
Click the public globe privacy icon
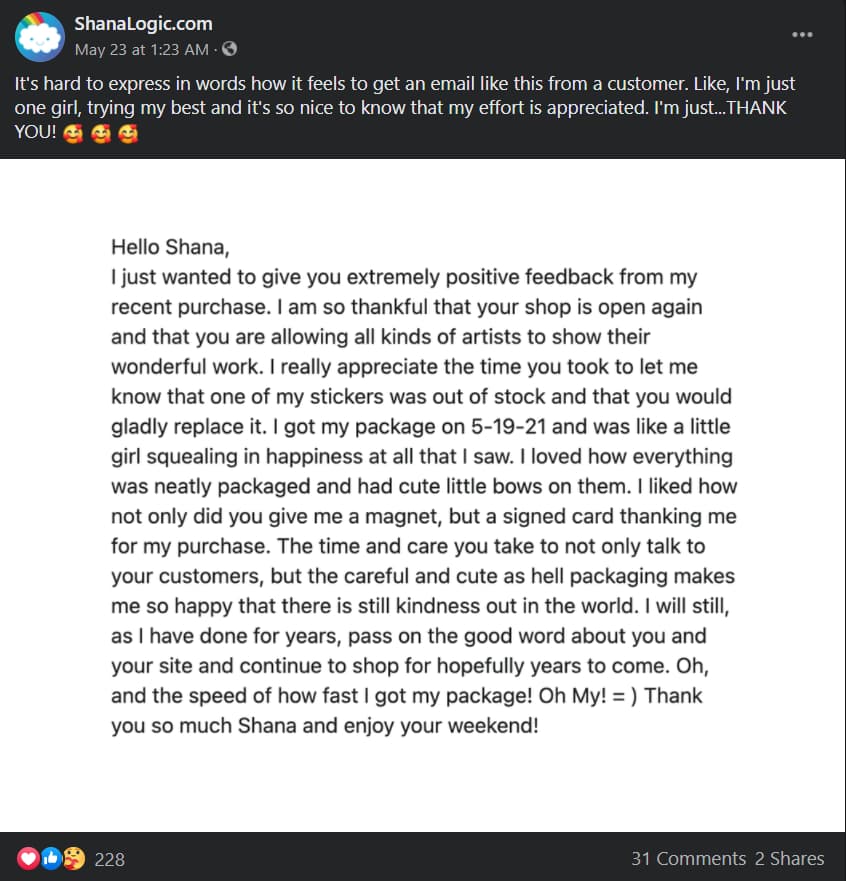click(x=229, y=49)
